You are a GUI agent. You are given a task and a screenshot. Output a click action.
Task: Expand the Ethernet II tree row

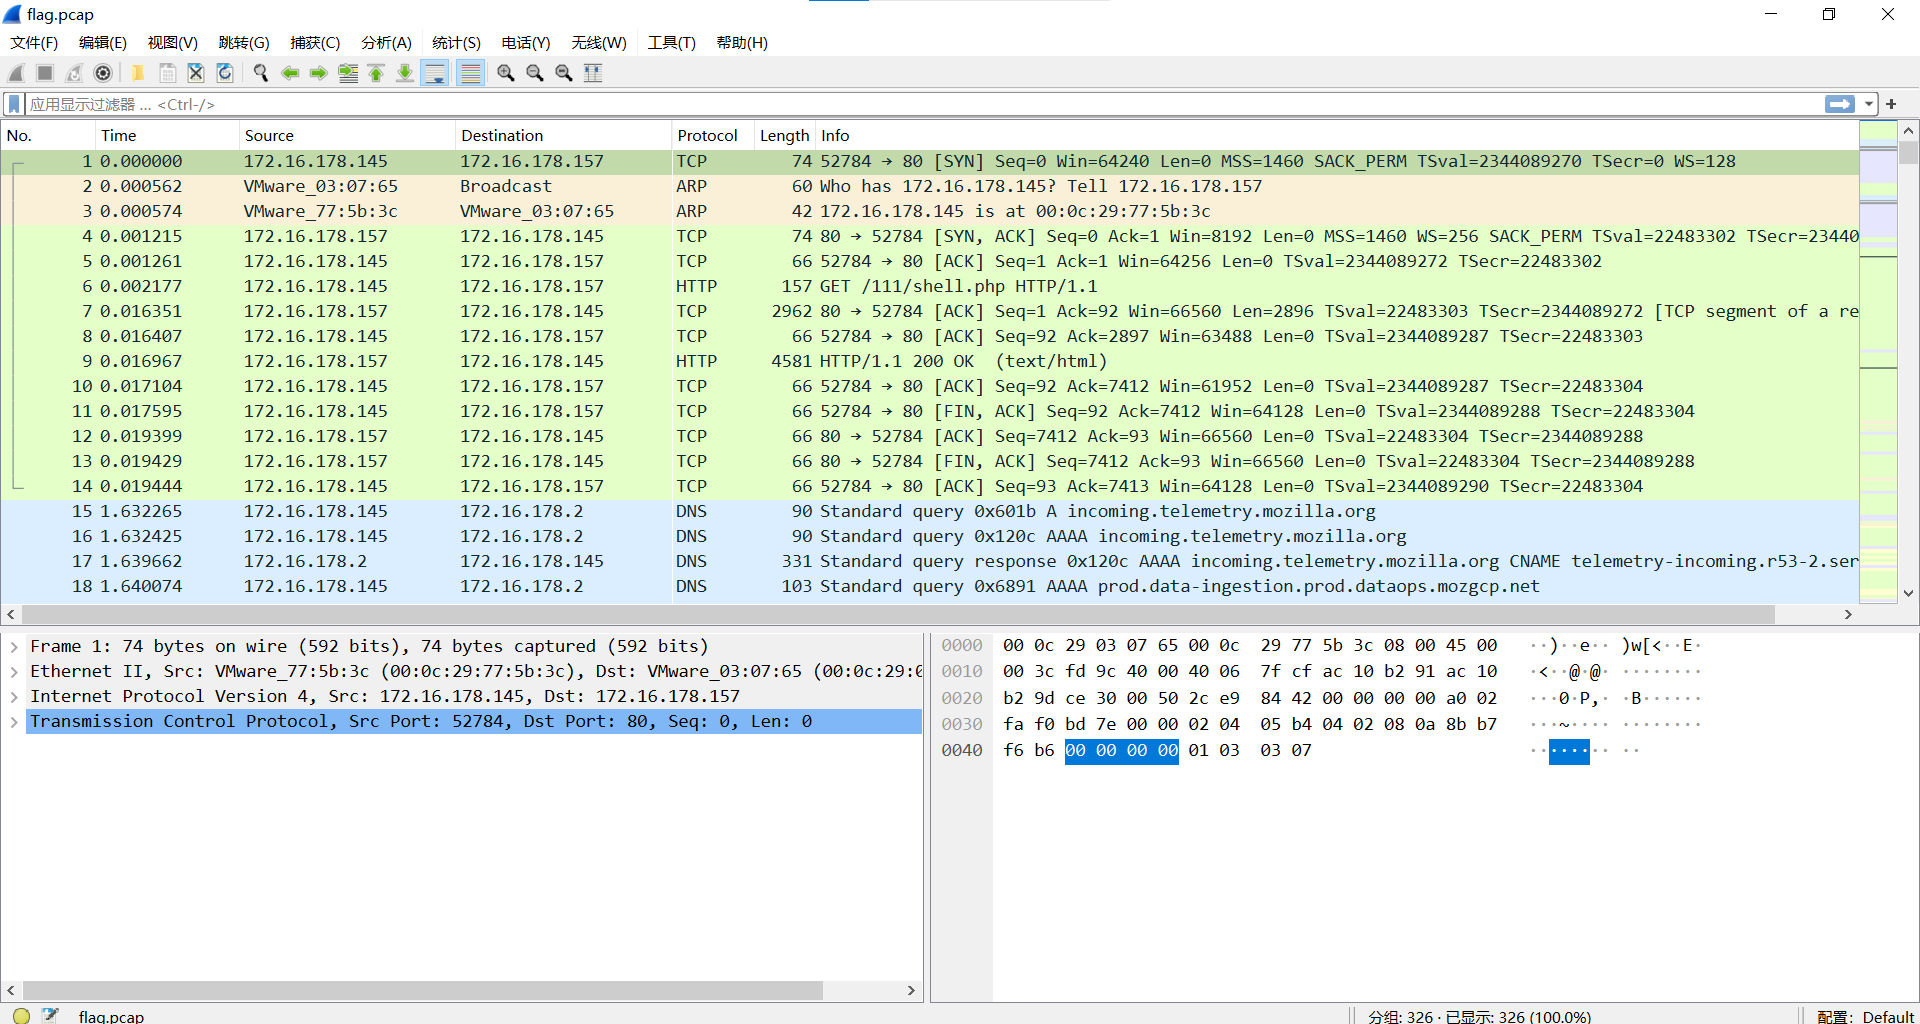coord(14,672)
